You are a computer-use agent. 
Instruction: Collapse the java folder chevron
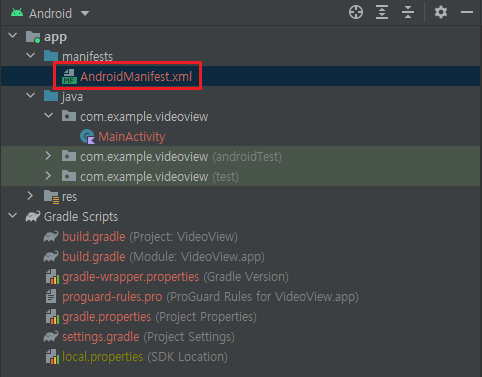pos(30,95)
